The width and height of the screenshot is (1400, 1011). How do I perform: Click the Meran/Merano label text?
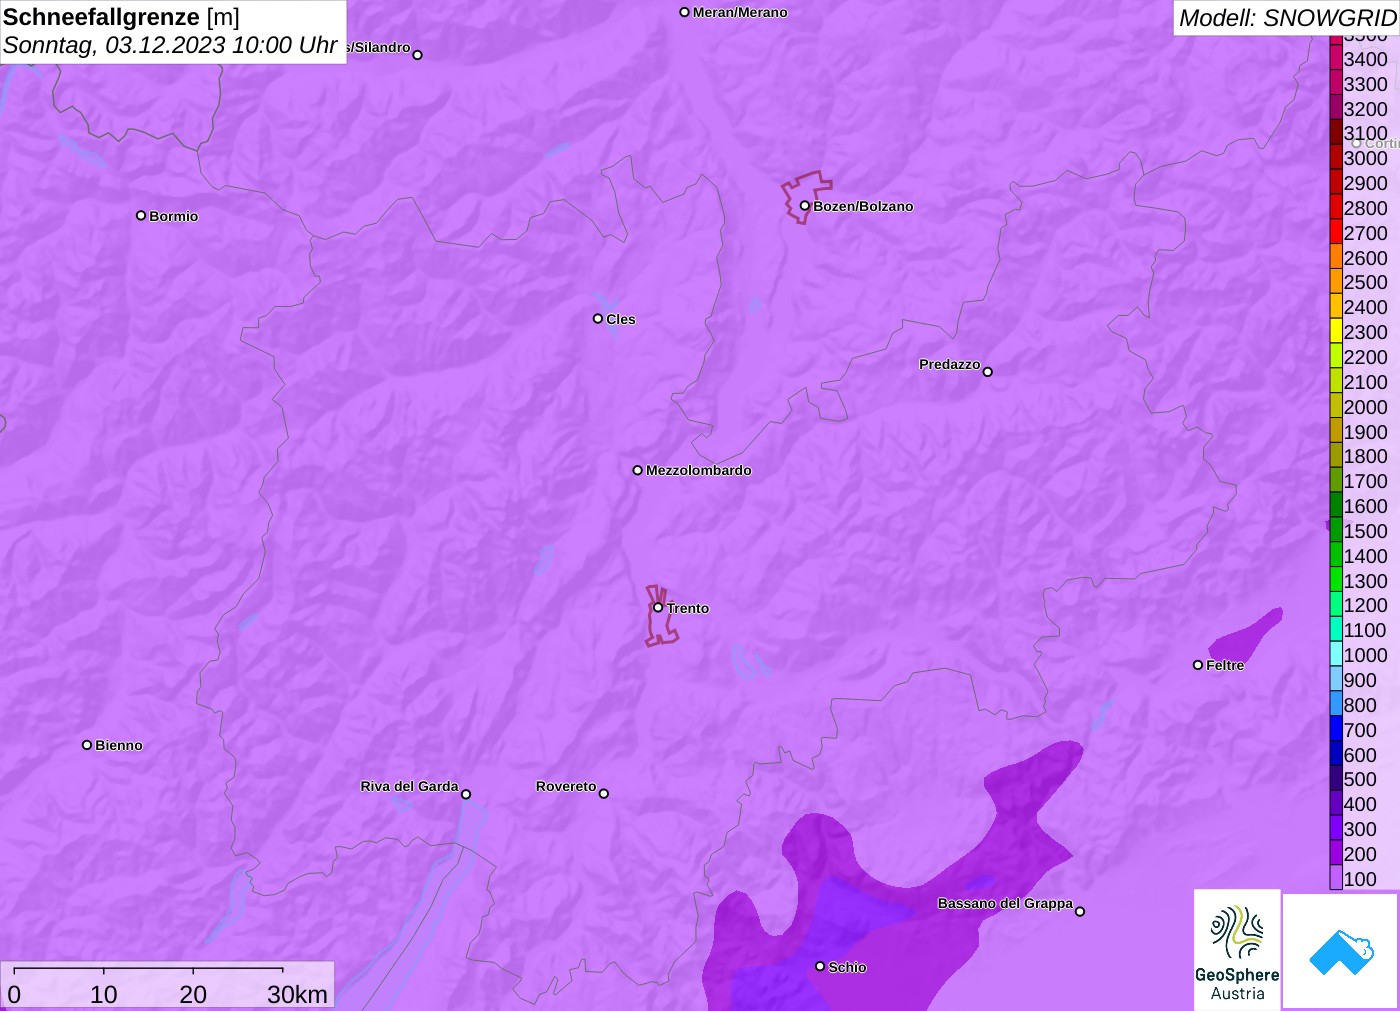tap(740, 12)
